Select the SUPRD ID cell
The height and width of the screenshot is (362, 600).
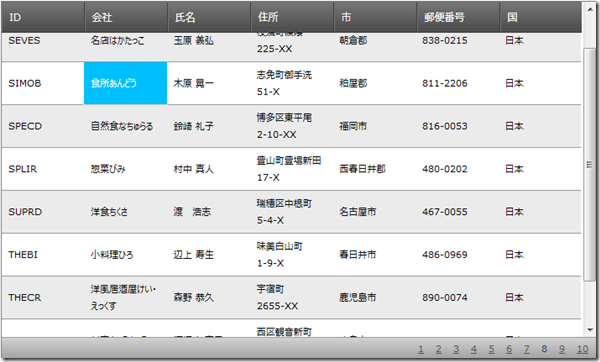click(43, 212)
